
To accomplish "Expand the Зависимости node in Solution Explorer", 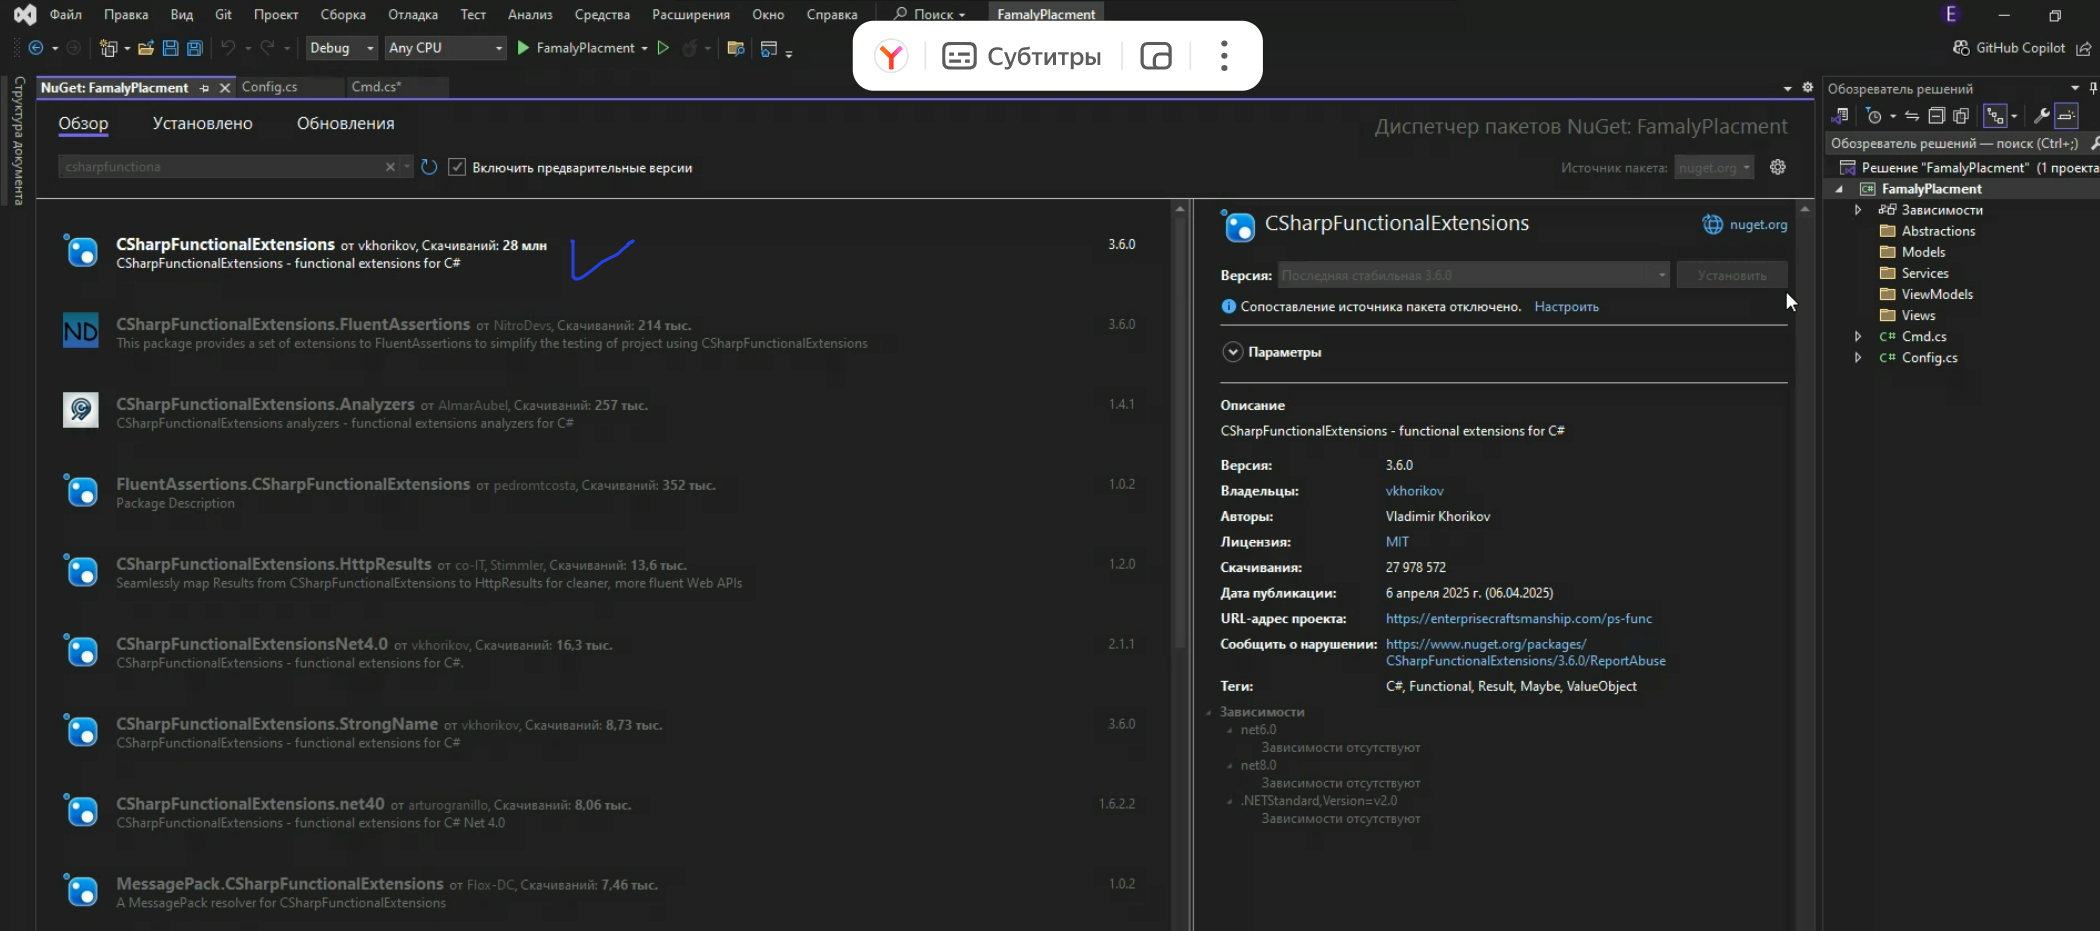I will click(1858, 210).
